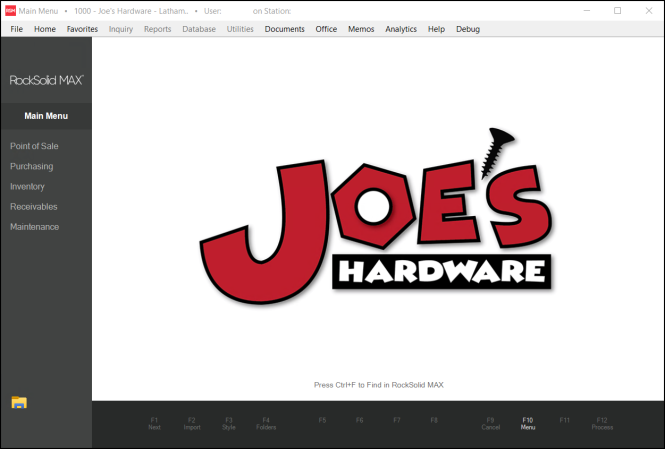
Task: Click the Joe's Hardware logo image
Action: click(x=376, y=216)
